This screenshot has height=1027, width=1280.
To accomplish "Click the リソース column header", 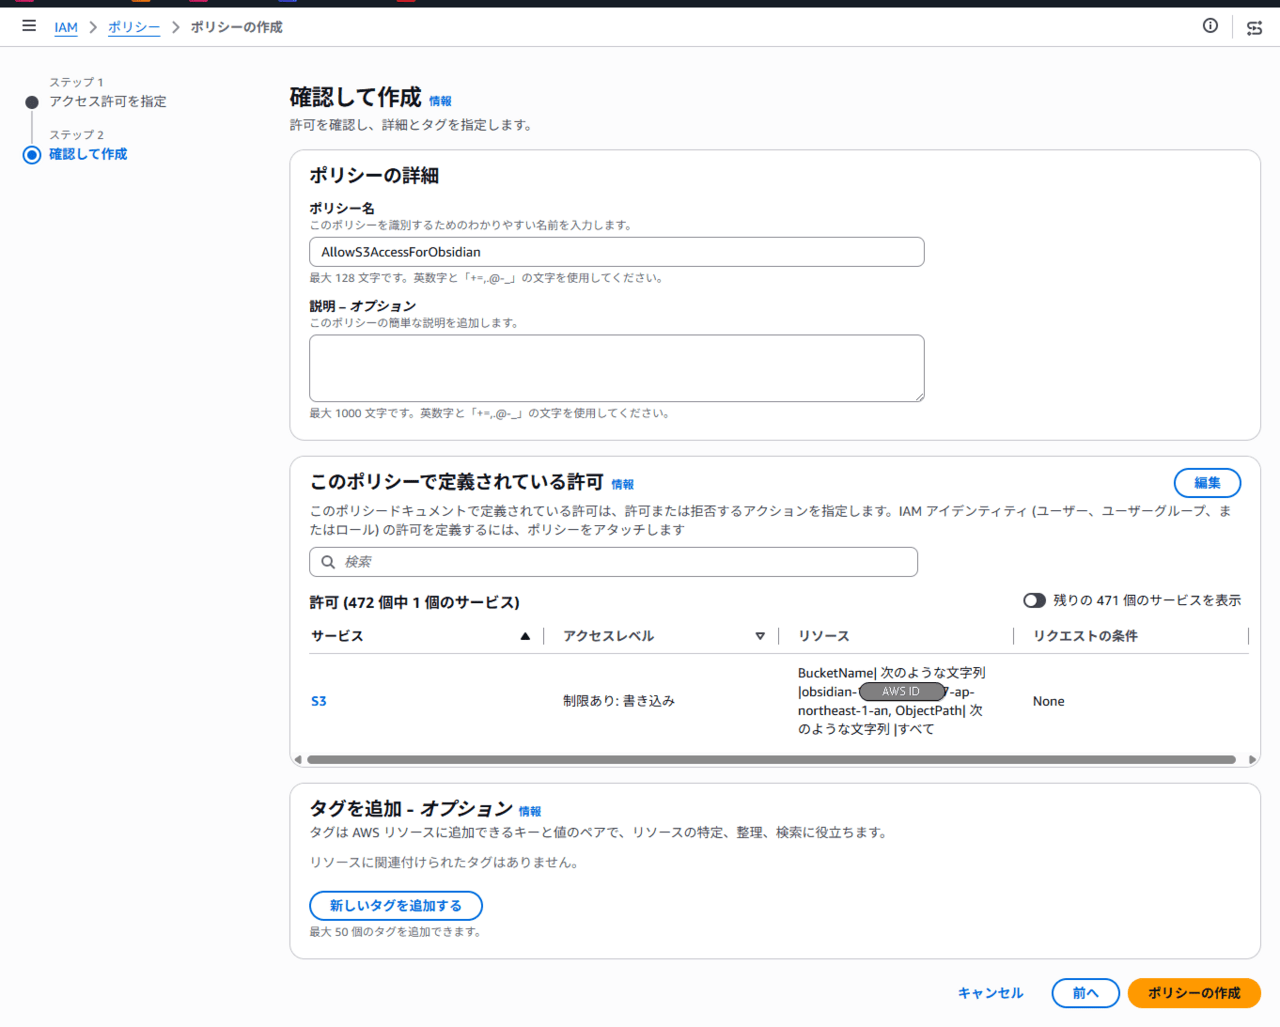I will [x=824, y=636].
